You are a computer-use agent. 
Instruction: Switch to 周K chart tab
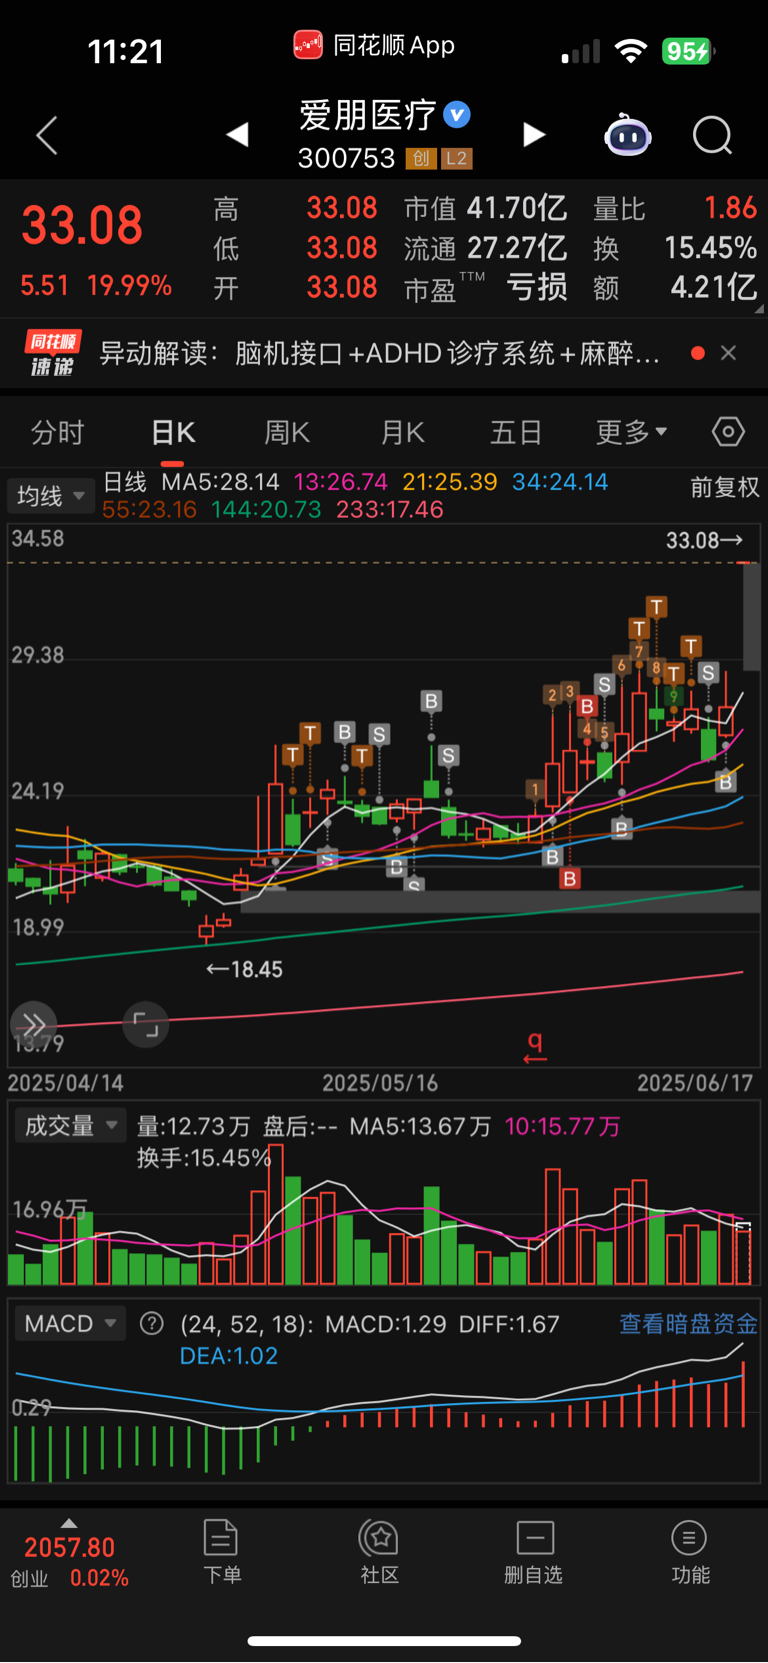pos(287,433)
